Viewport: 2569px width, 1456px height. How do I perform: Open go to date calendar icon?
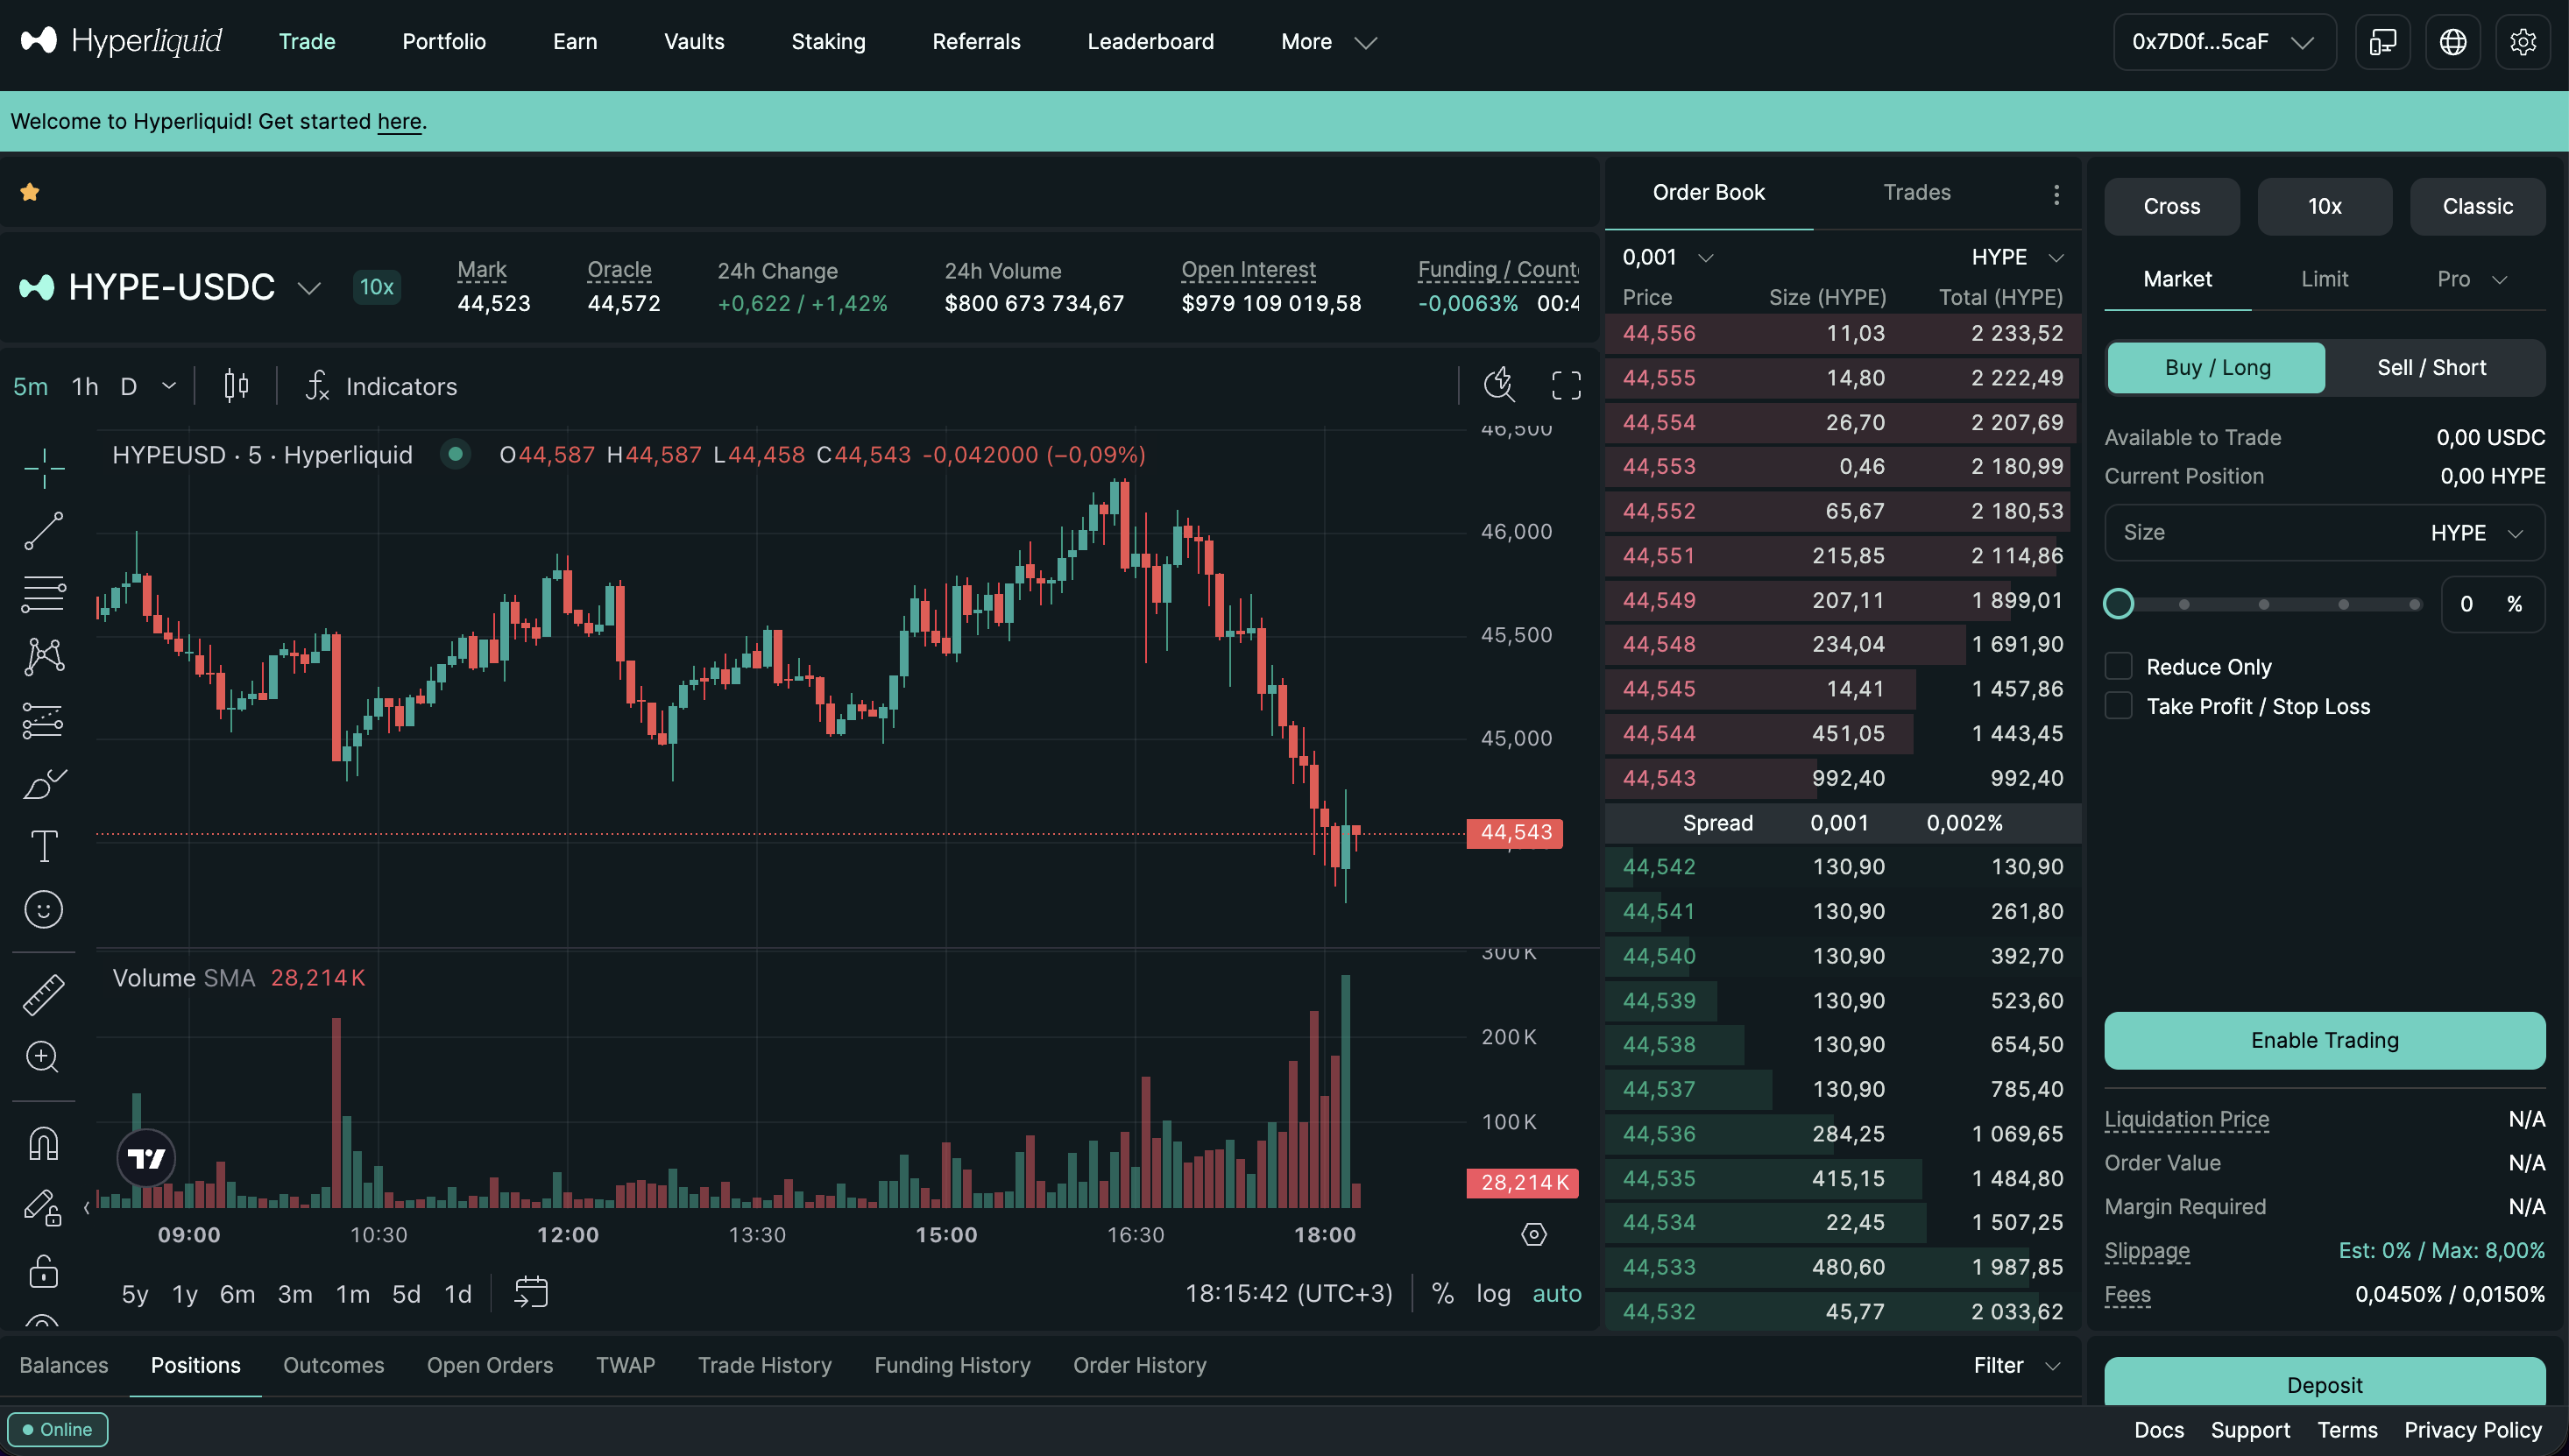[x=531, y=1293]
